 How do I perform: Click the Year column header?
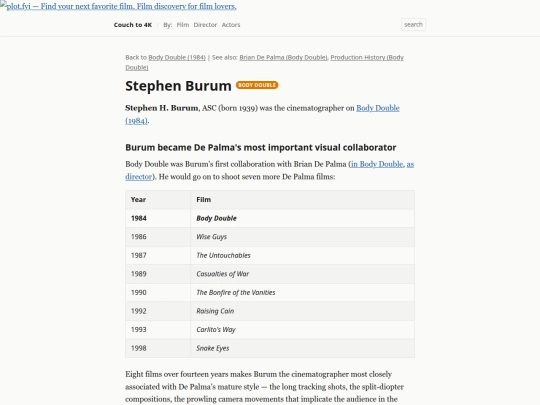(x=158, y=200)
